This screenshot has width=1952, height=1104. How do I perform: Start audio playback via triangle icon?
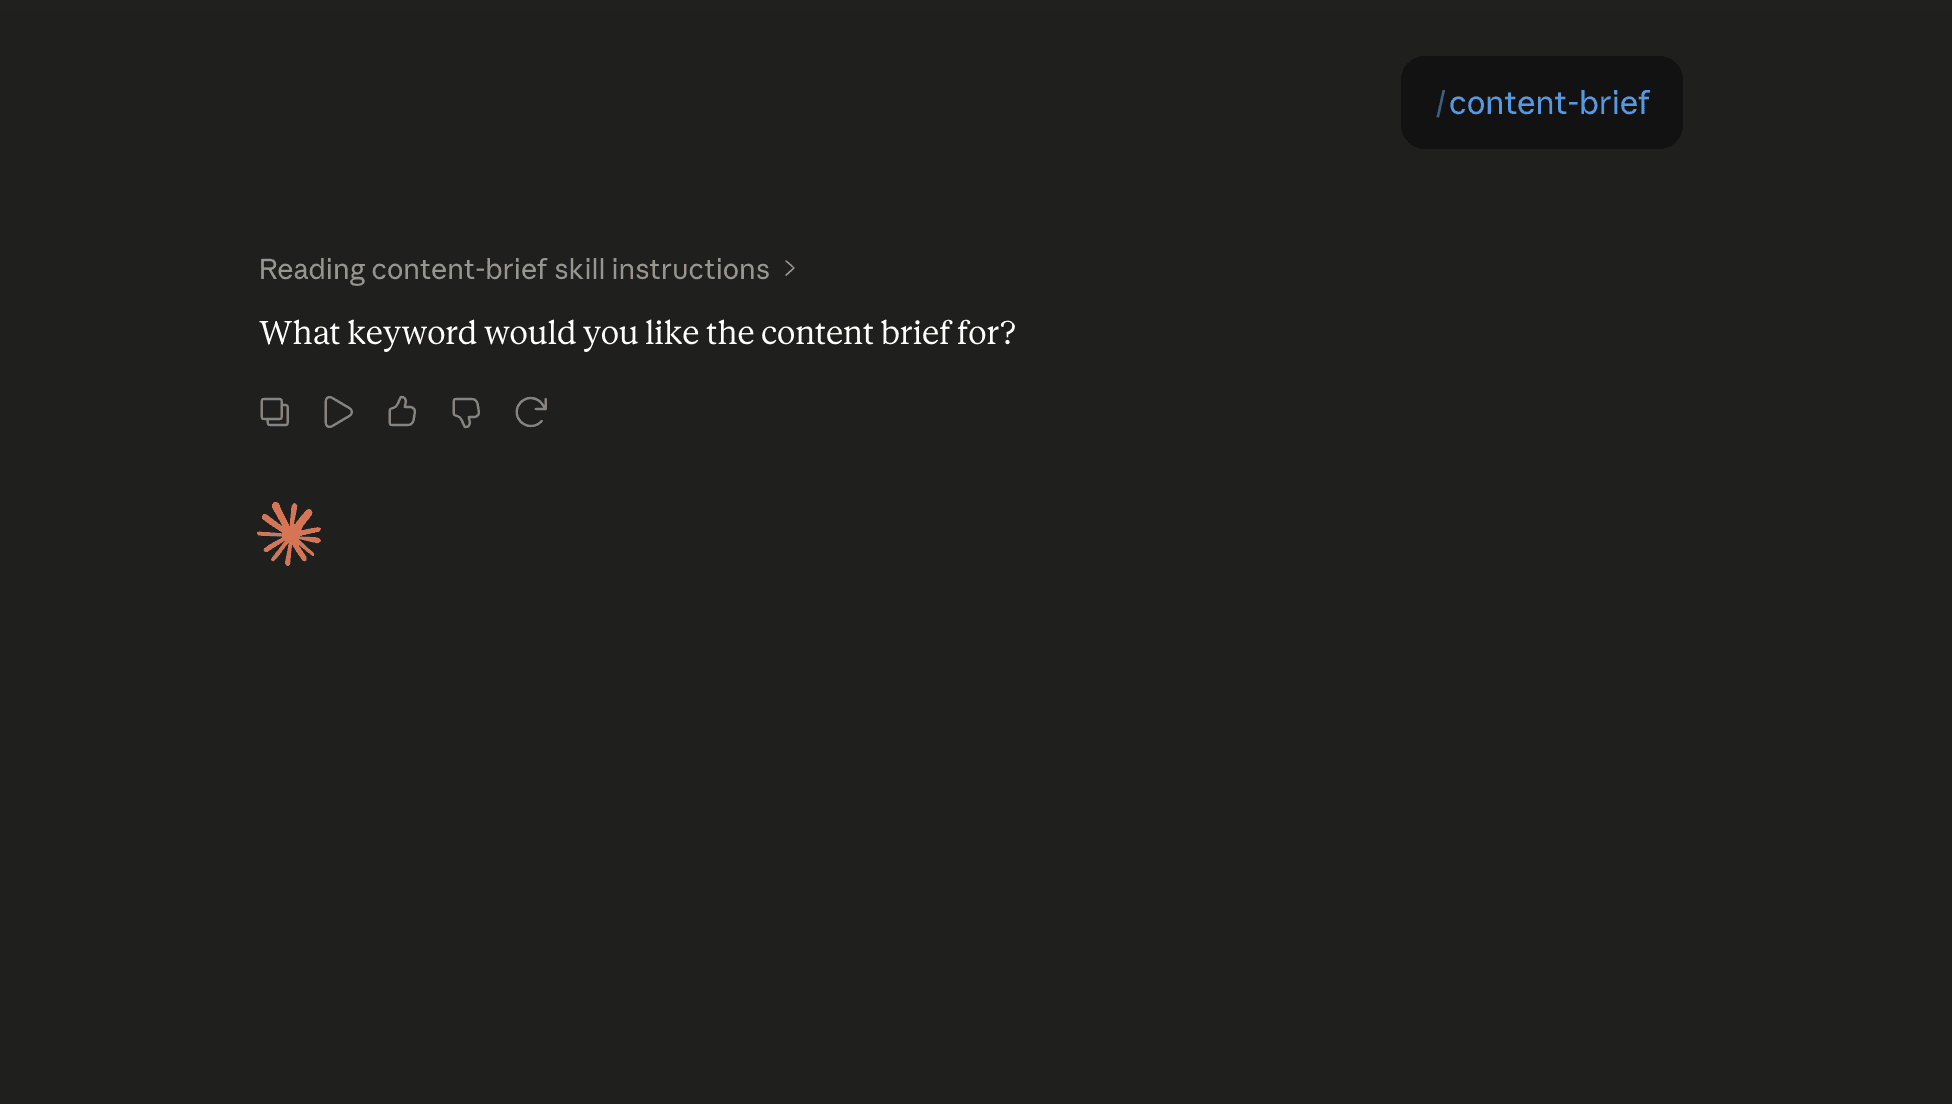pyautogui.click(x=338, y=412)
